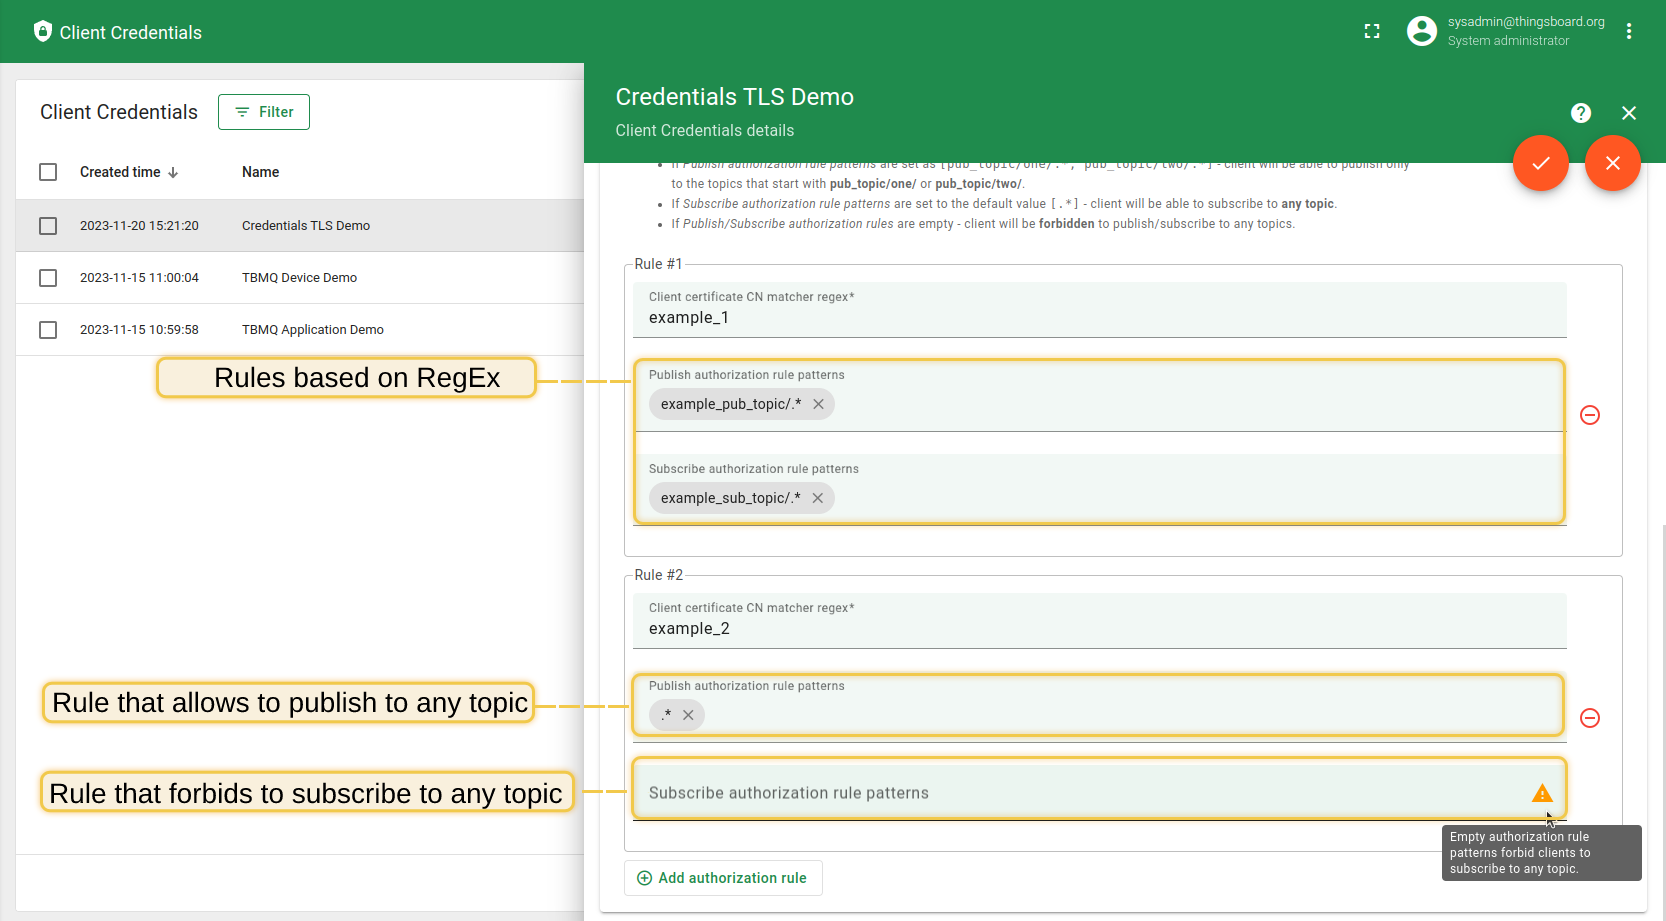This screenshot has height=921, width=1666.
Task: Open help for Credentials TLS Demo
Action: [x=1581, y=113]
